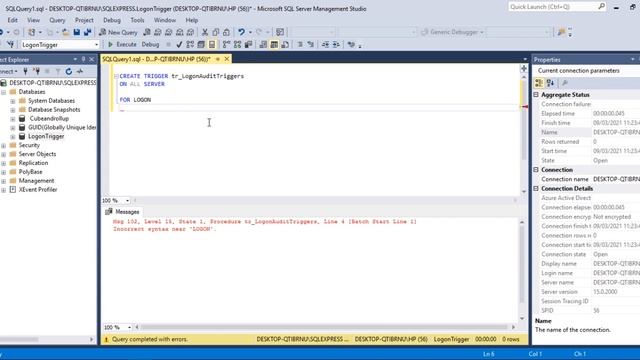The image size is (640, 360).
Task: Click the Save file icon
Action: (76, 32)
